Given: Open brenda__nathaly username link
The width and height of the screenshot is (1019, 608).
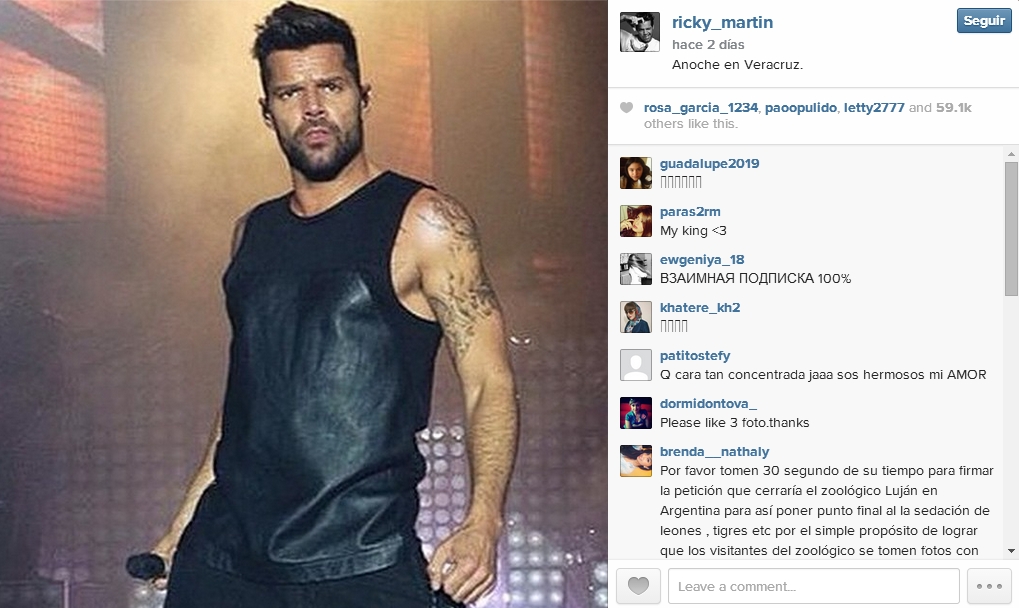Looking at the screenshot, I should [x=714, y=452].
